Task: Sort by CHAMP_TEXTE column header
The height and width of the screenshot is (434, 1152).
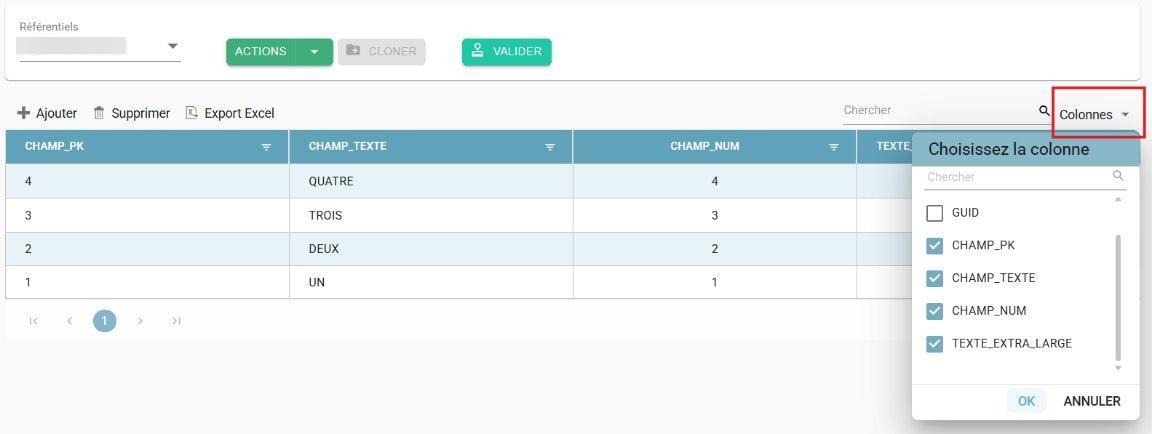Action: point(348,146)
